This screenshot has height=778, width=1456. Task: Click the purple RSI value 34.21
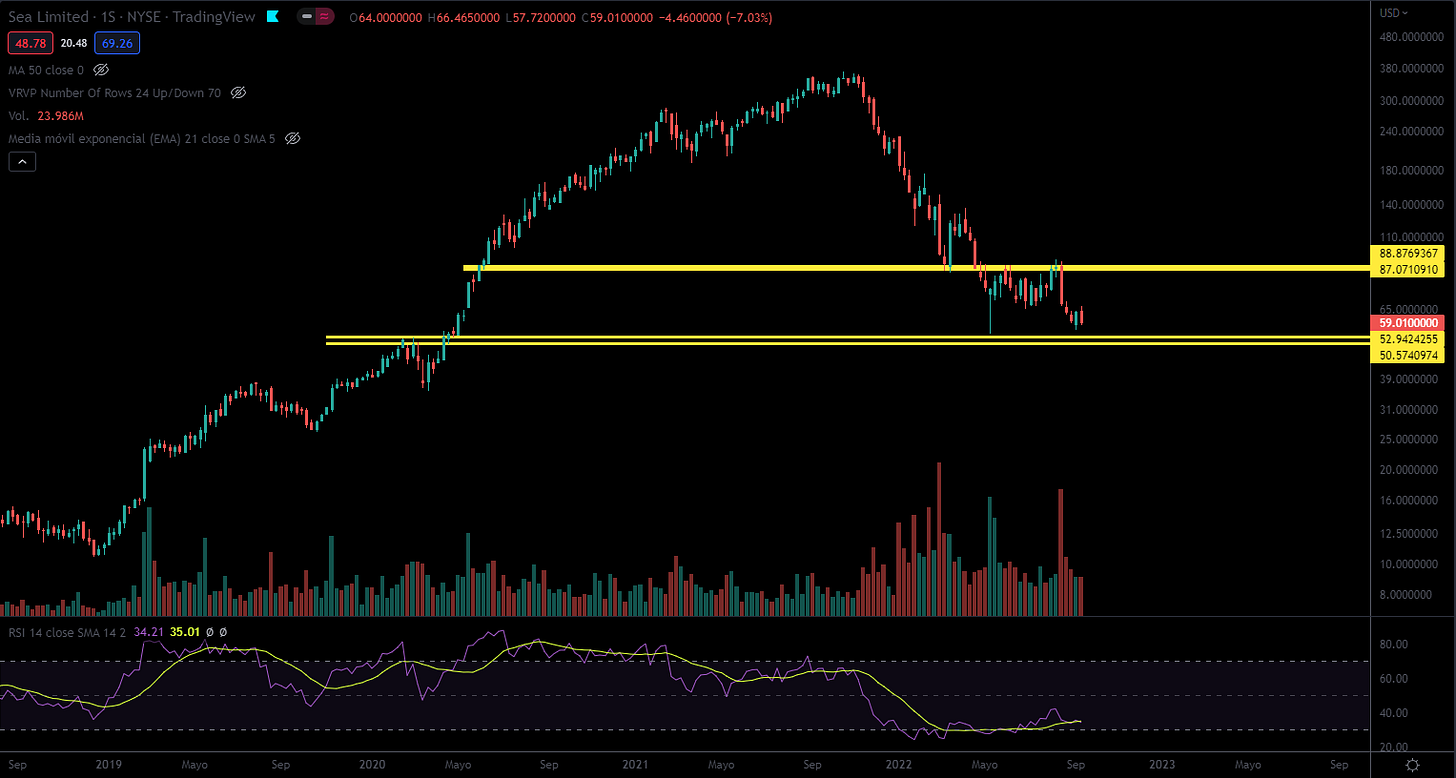147,631
